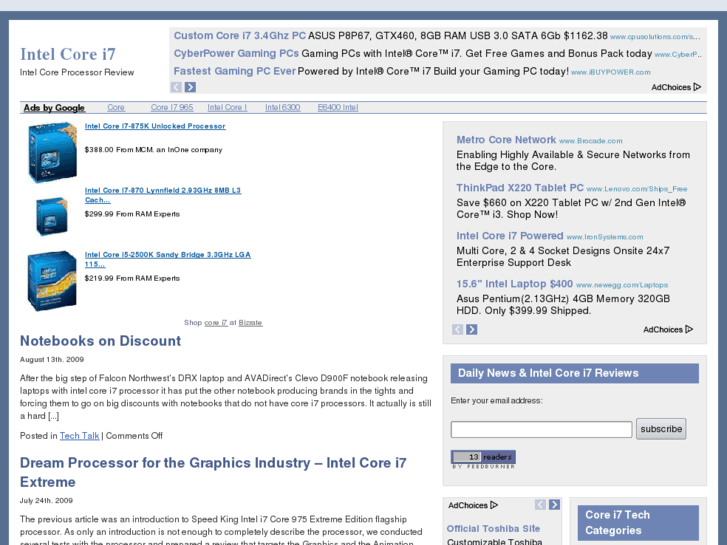727x545 pixels.
Task: Open Intel Core i7-875K Unlocked Processor link
Action: point(155,126)
